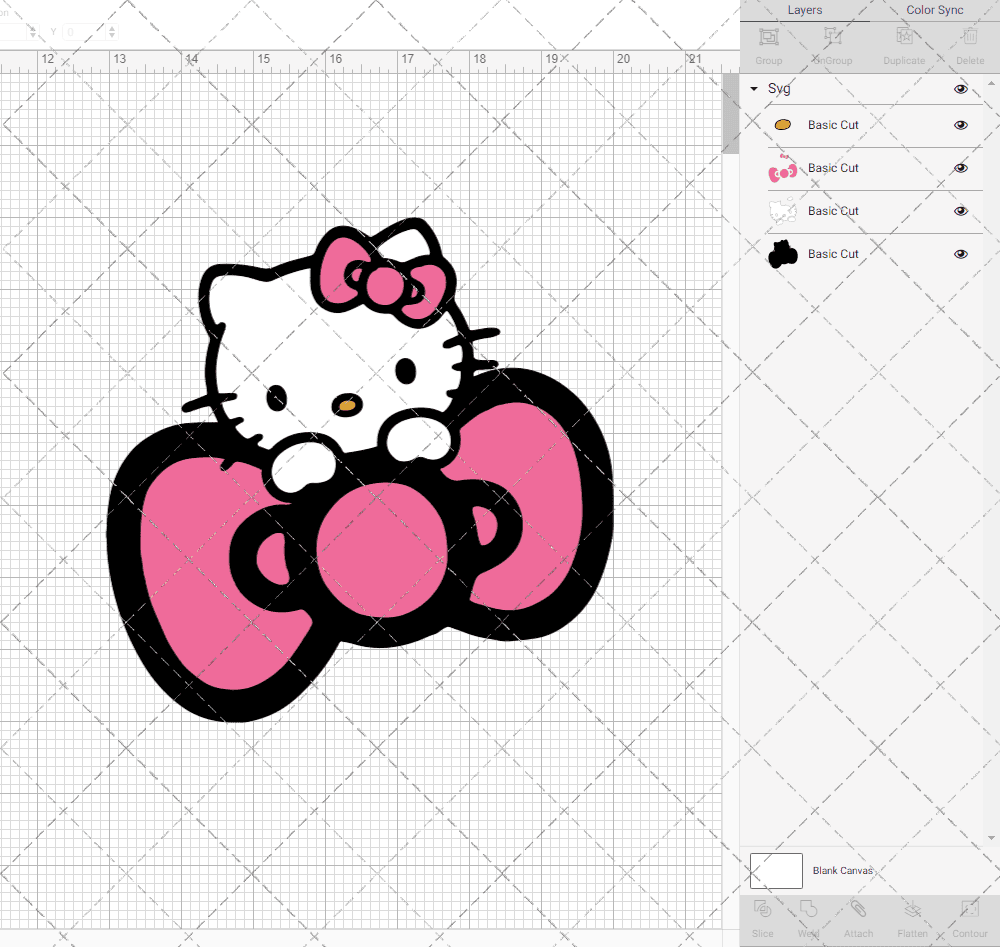1000x947 pixels.
Task: Click the Blank Canvas swatch
Action: click(x=776, y=870)
